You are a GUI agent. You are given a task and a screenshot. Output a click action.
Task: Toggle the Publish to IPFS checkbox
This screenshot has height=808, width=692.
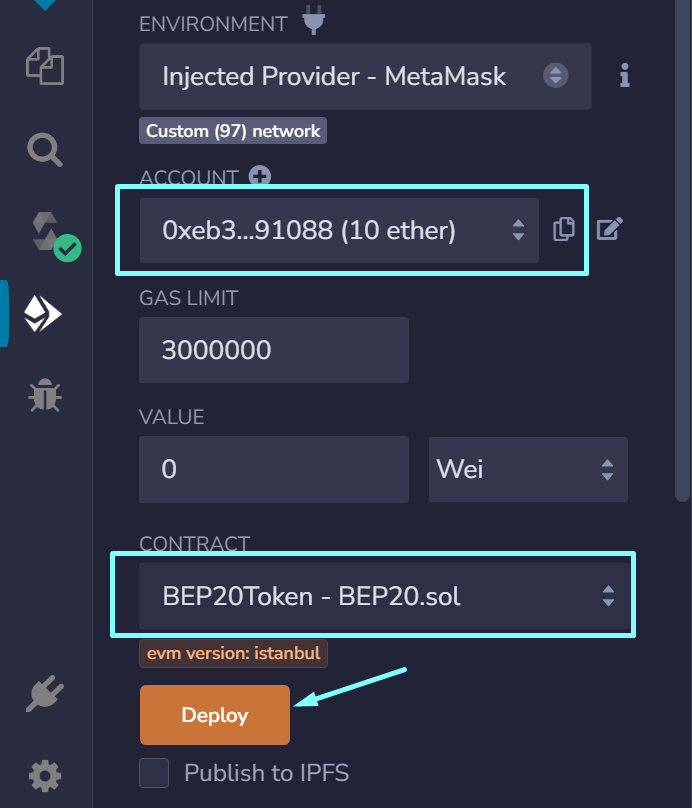coord(154,773)
